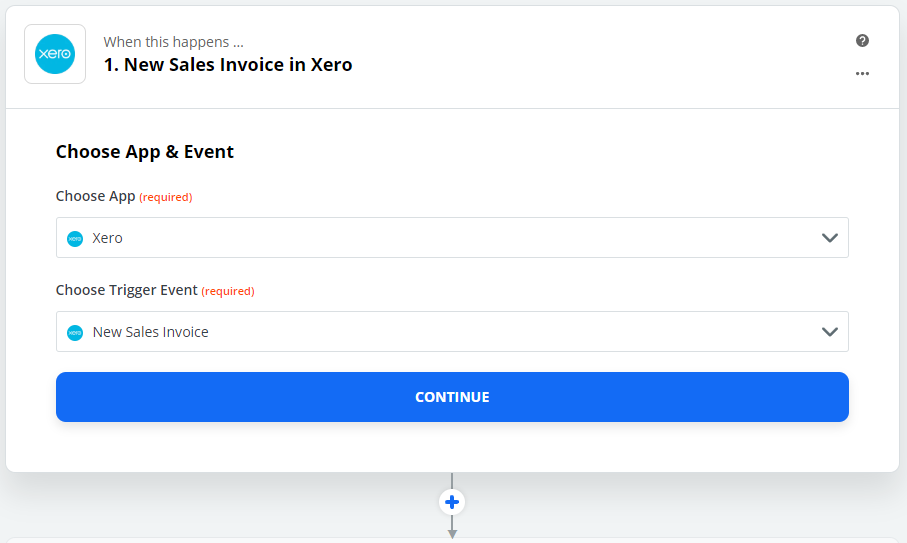
Task: Click the Xero icon in Trigger Event field
Action: [x=75, y=332]
